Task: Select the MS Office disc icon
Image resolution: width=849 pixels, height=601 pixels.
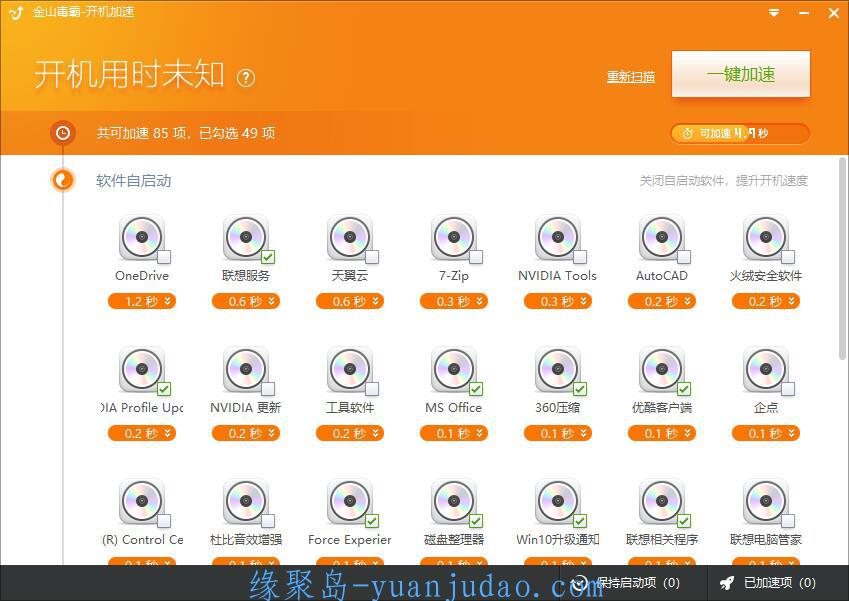Action: coord(454,369)
